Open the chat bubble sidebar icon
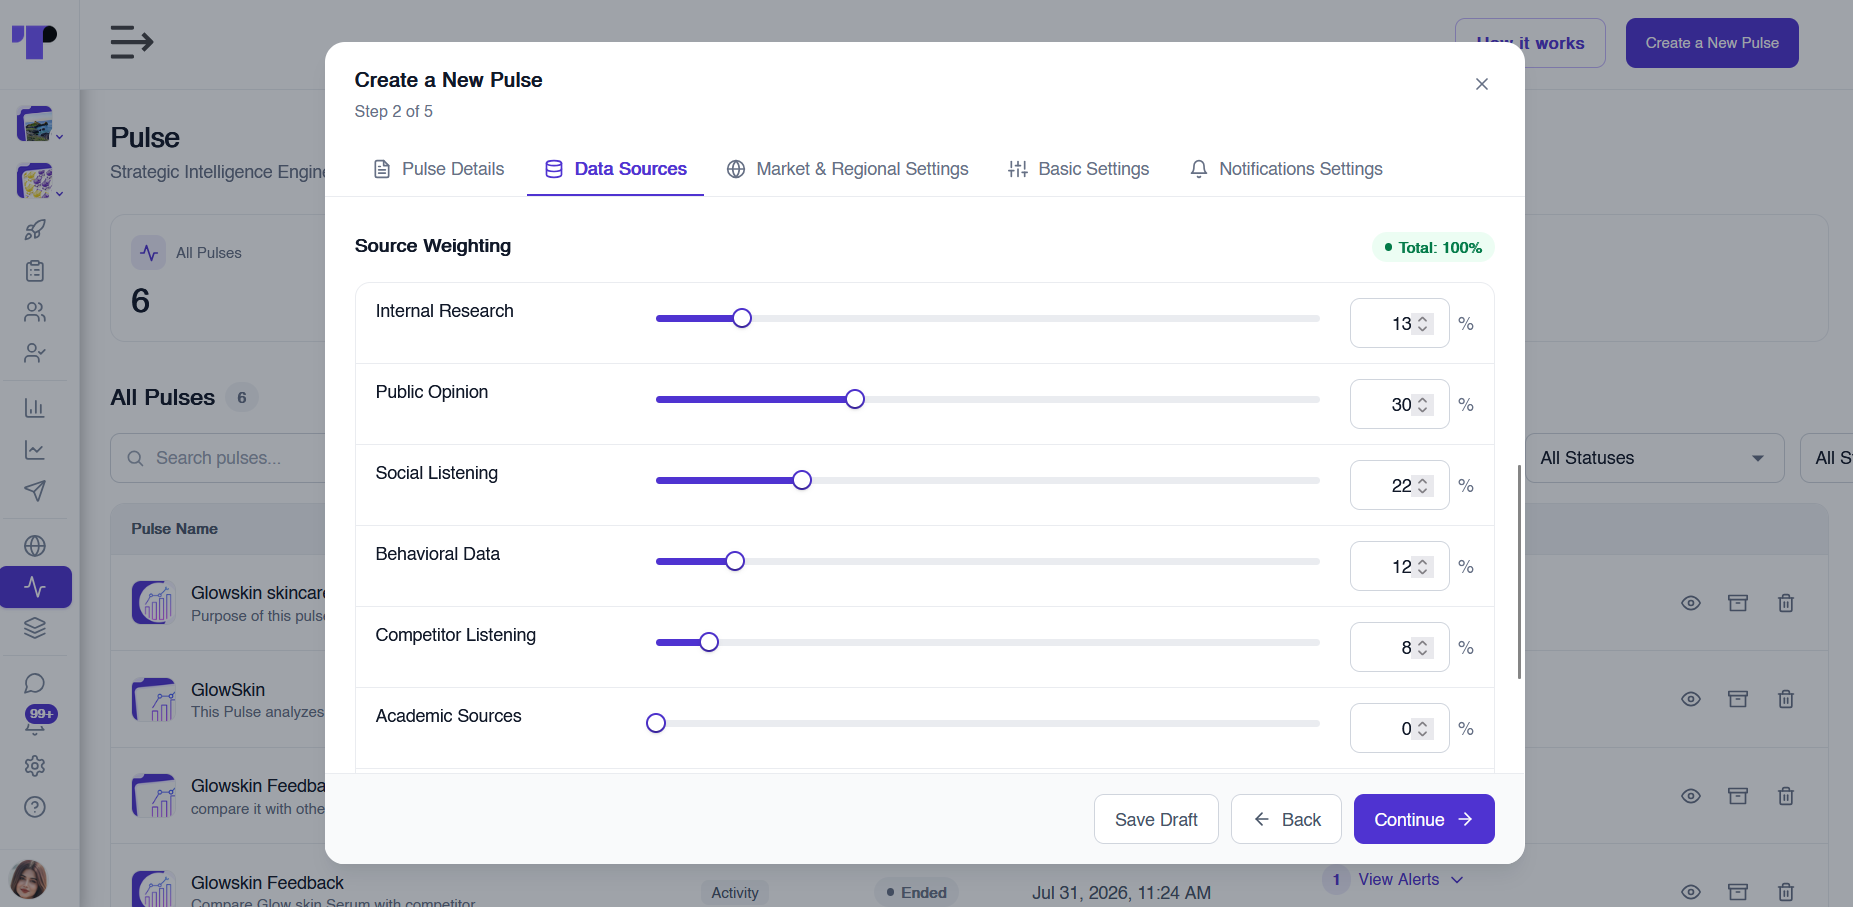 (35, 683)
